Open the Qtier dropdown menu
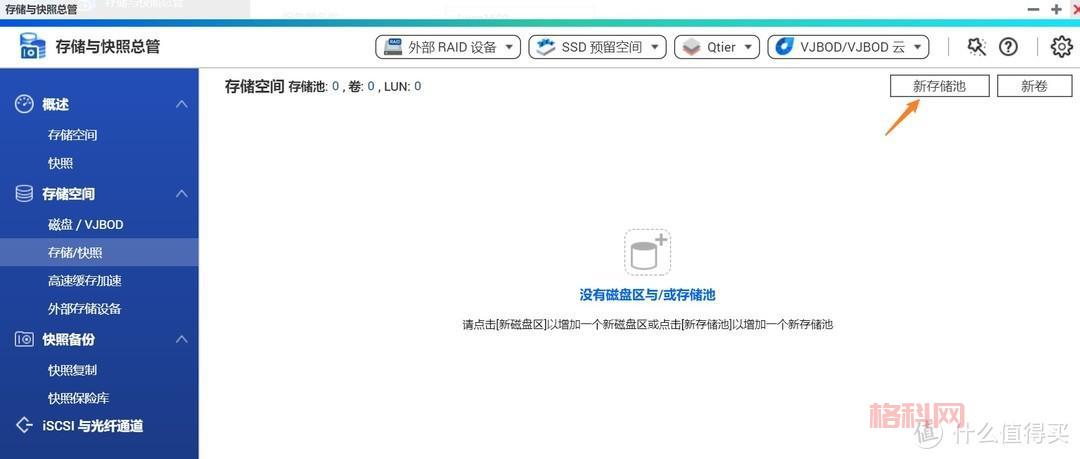1080x459 pixels. [717, 47]
